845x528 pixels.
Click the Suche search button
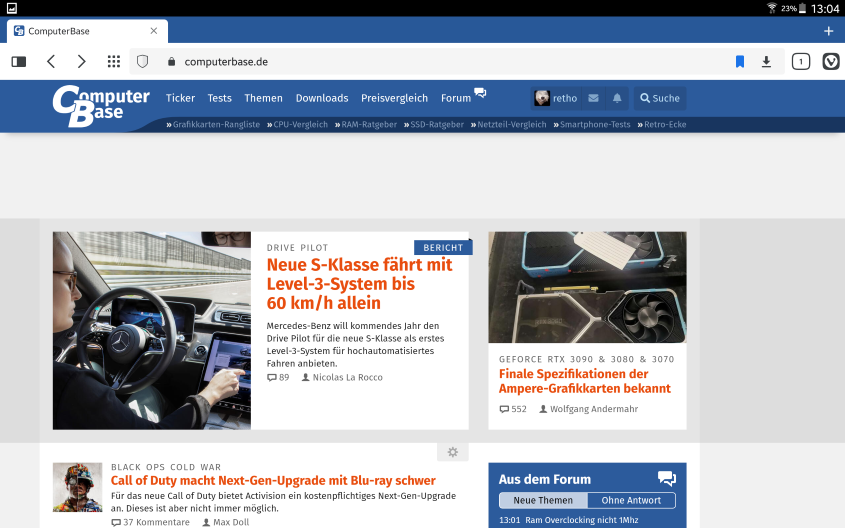[x=660, y=98]
